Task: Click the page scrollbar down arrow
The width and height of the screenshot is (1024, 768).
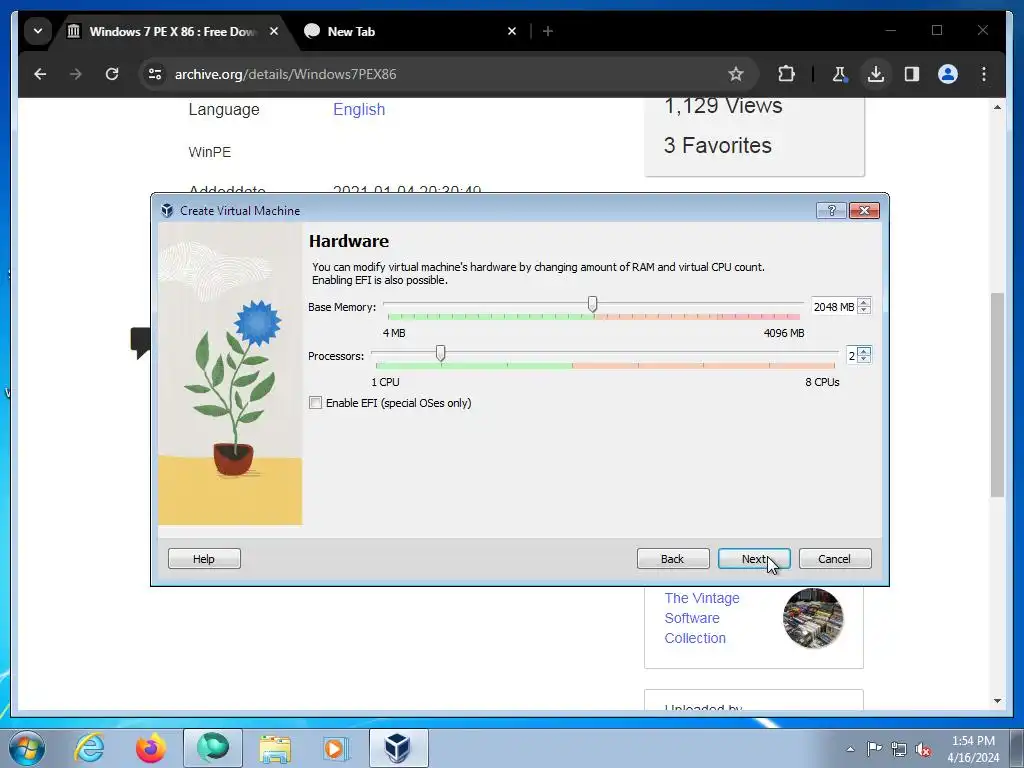Action: pyautogui.click(x=997, y=701)
